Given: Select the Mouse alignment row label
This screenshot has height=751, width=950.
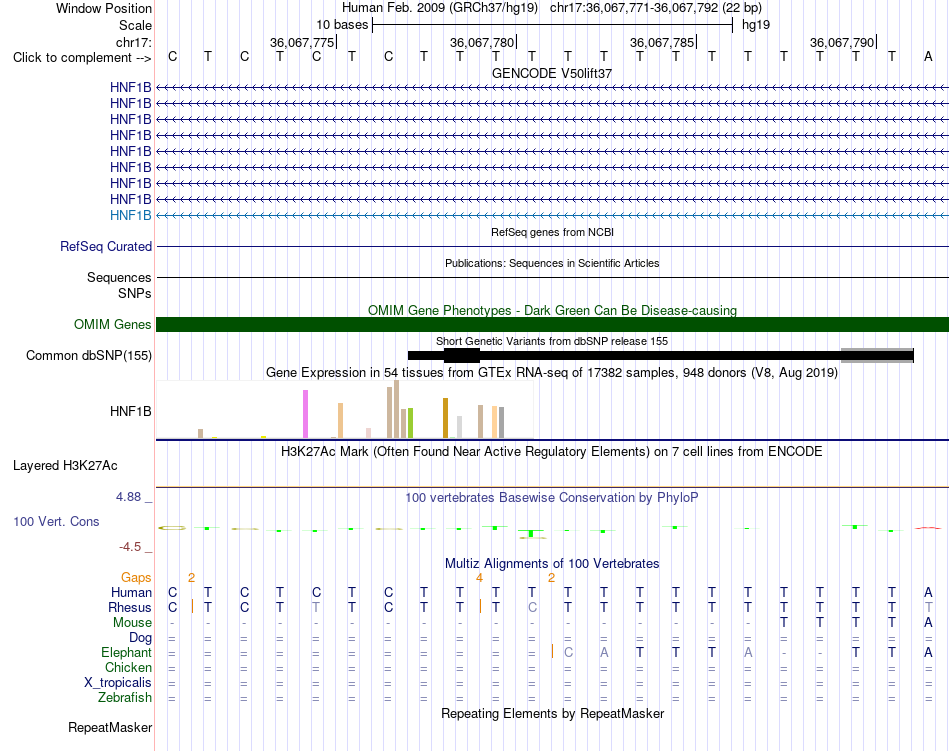Looking at the screenshot, I should pyautogui.click(x=132, y=623).
